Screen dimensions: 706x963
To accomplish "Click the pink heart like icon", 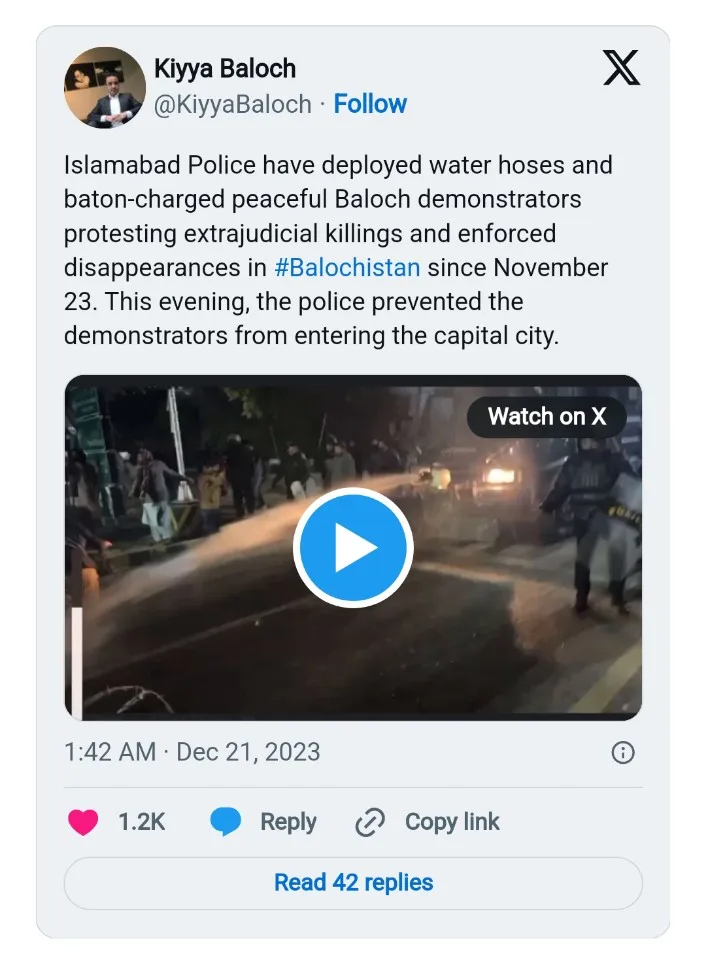I will pos(83,822).
